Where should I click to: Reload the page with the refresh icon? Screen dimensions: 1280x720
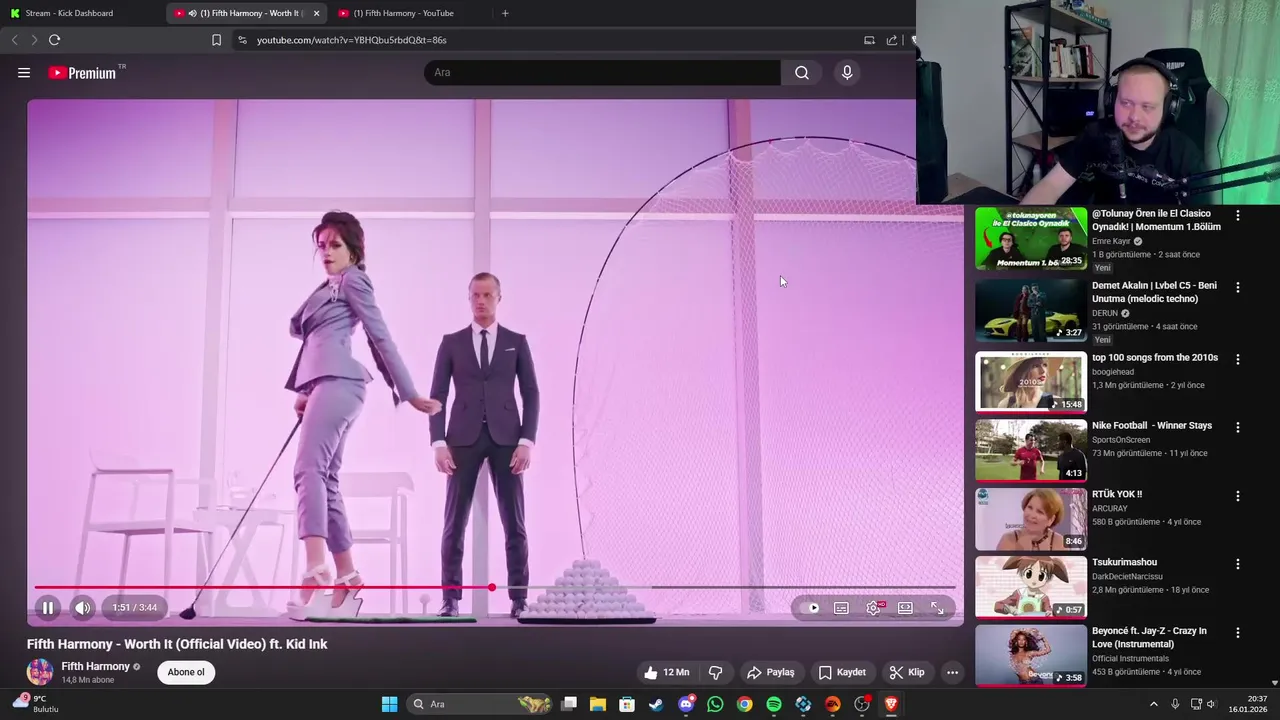pyautogui.click(x=54, y=40)
